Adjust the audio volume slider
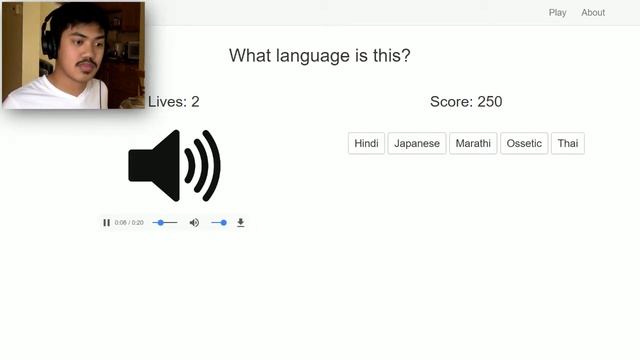Screen dimensions: 640x360 (219, 223)
